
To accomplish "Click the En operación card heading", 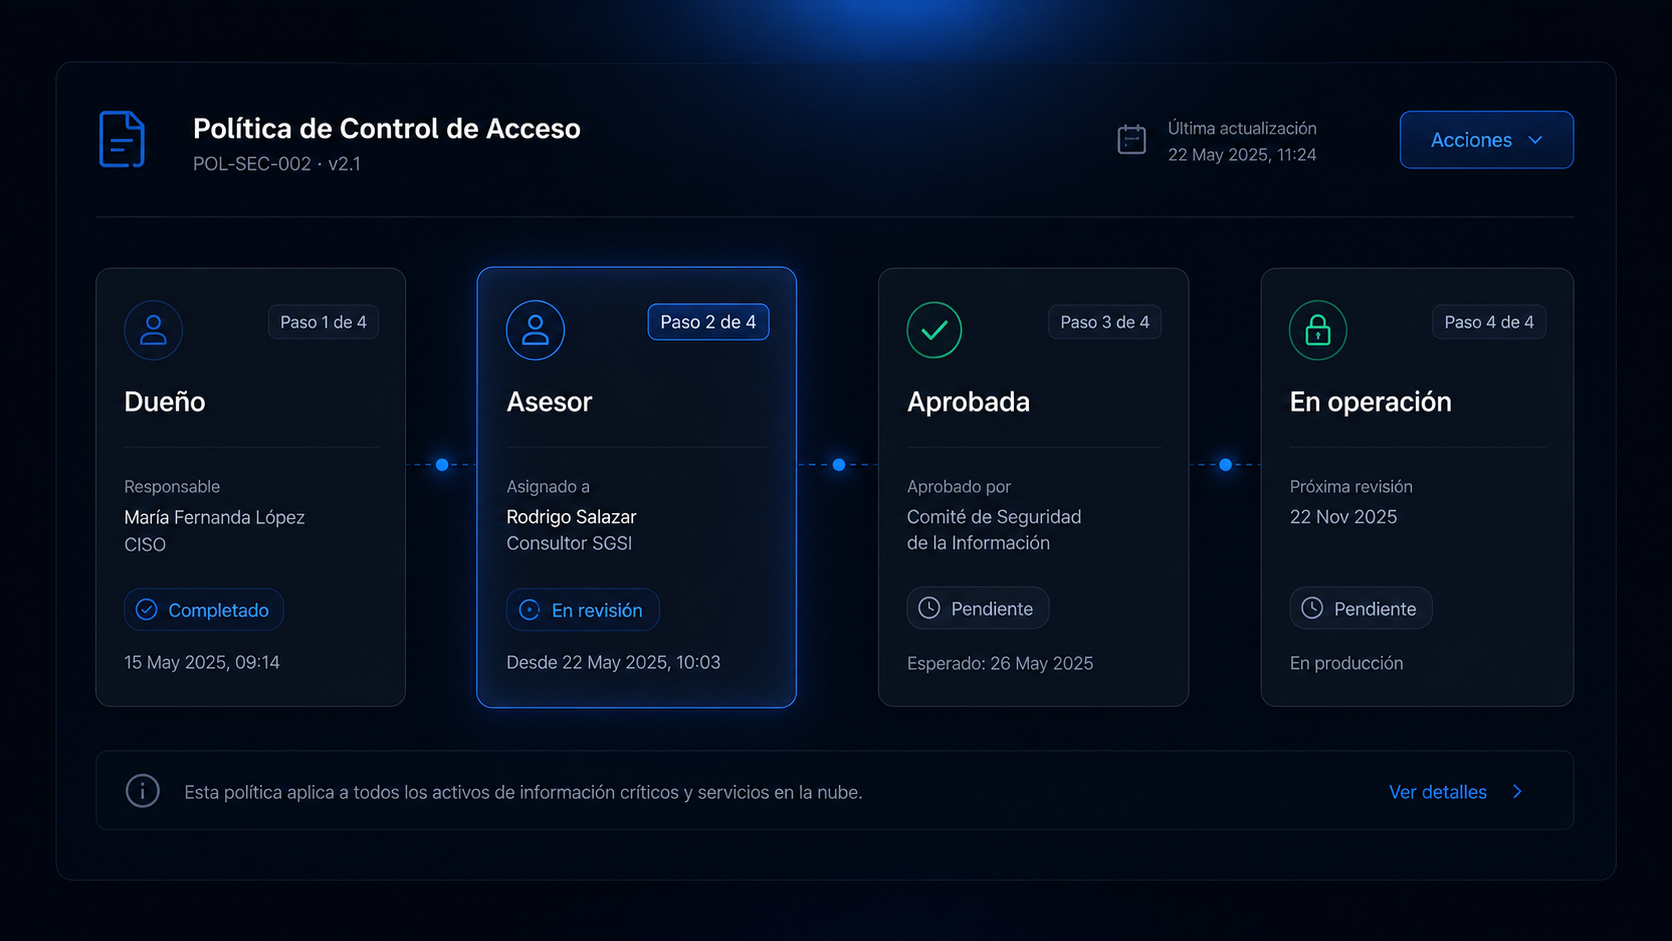I will click(x=1370, y=402).
